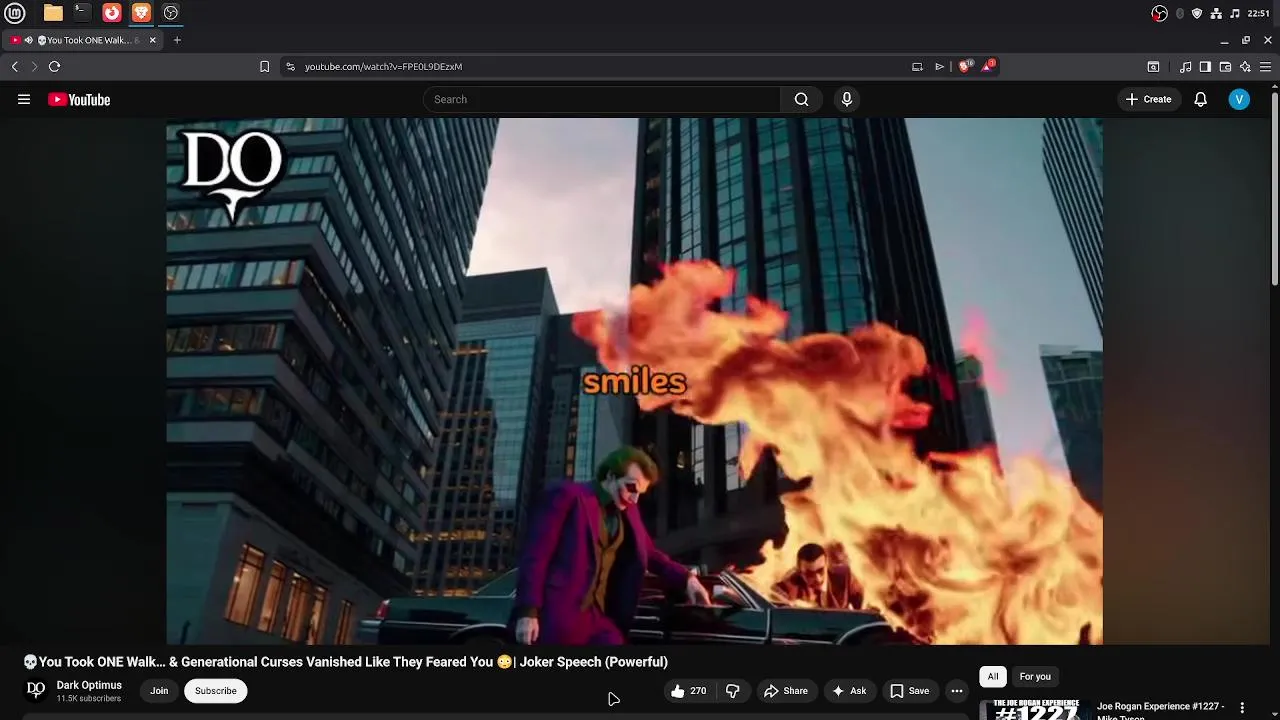Open the Joe Rogan Experience #1227 title
Viewport: 1280px width, 720px height.
(x=1161, y=710)
